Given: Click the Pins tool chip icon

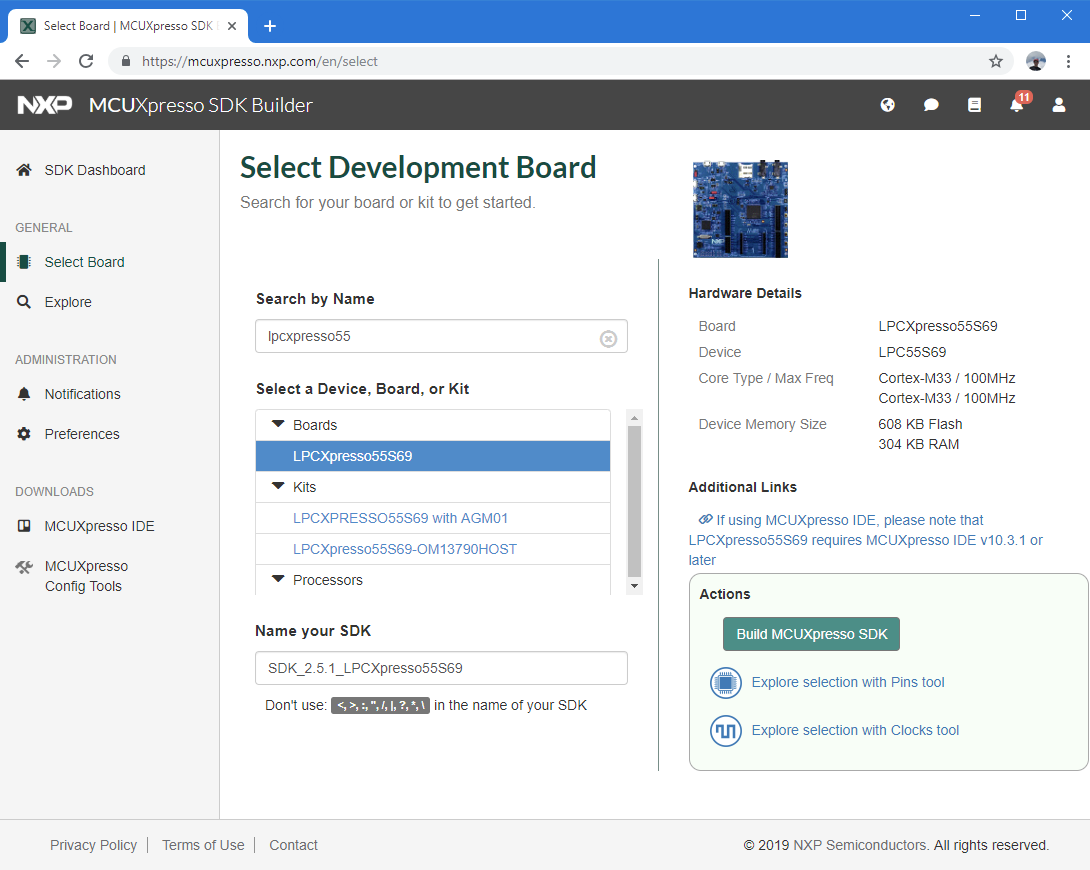Looking at the screenshot, I should (725, 683).
